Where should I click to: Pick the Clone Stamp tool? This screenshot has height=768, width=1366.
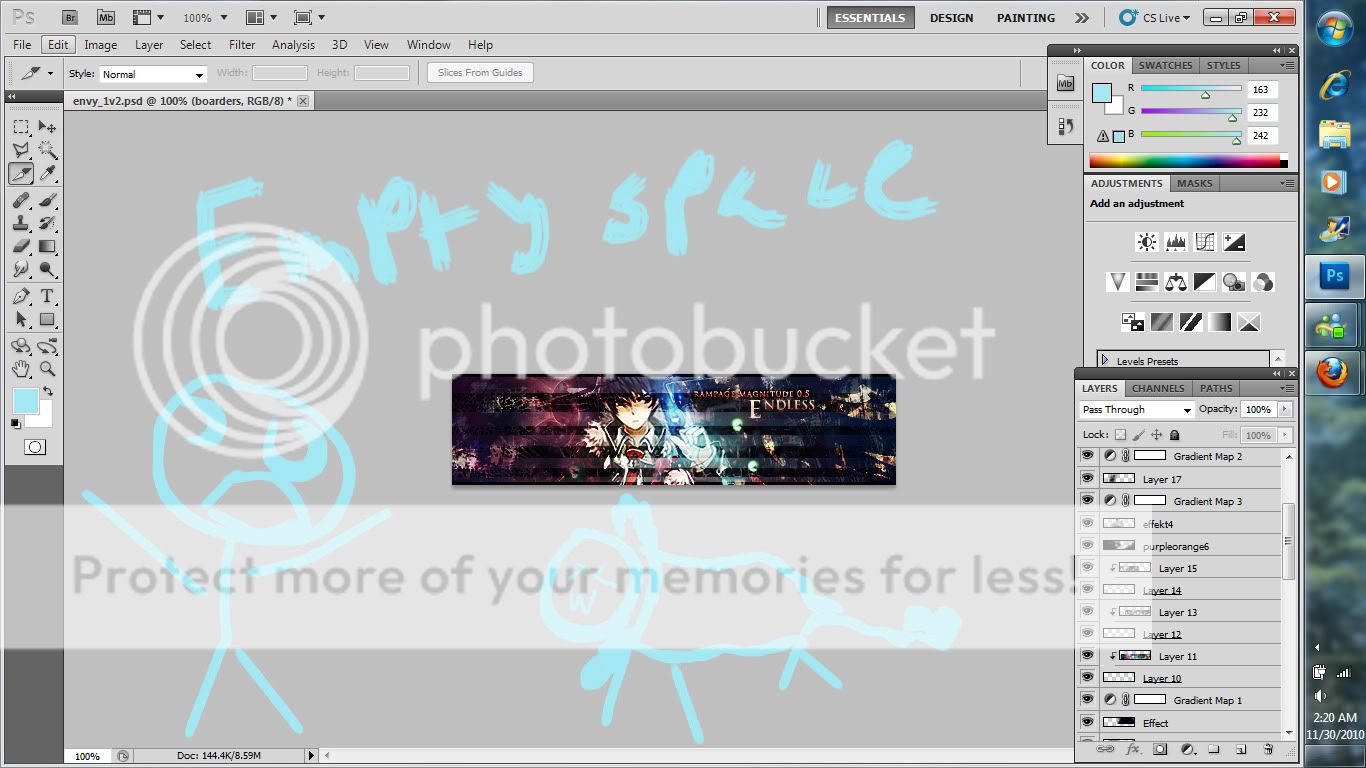pyautogui.click(x=21, y=223)
